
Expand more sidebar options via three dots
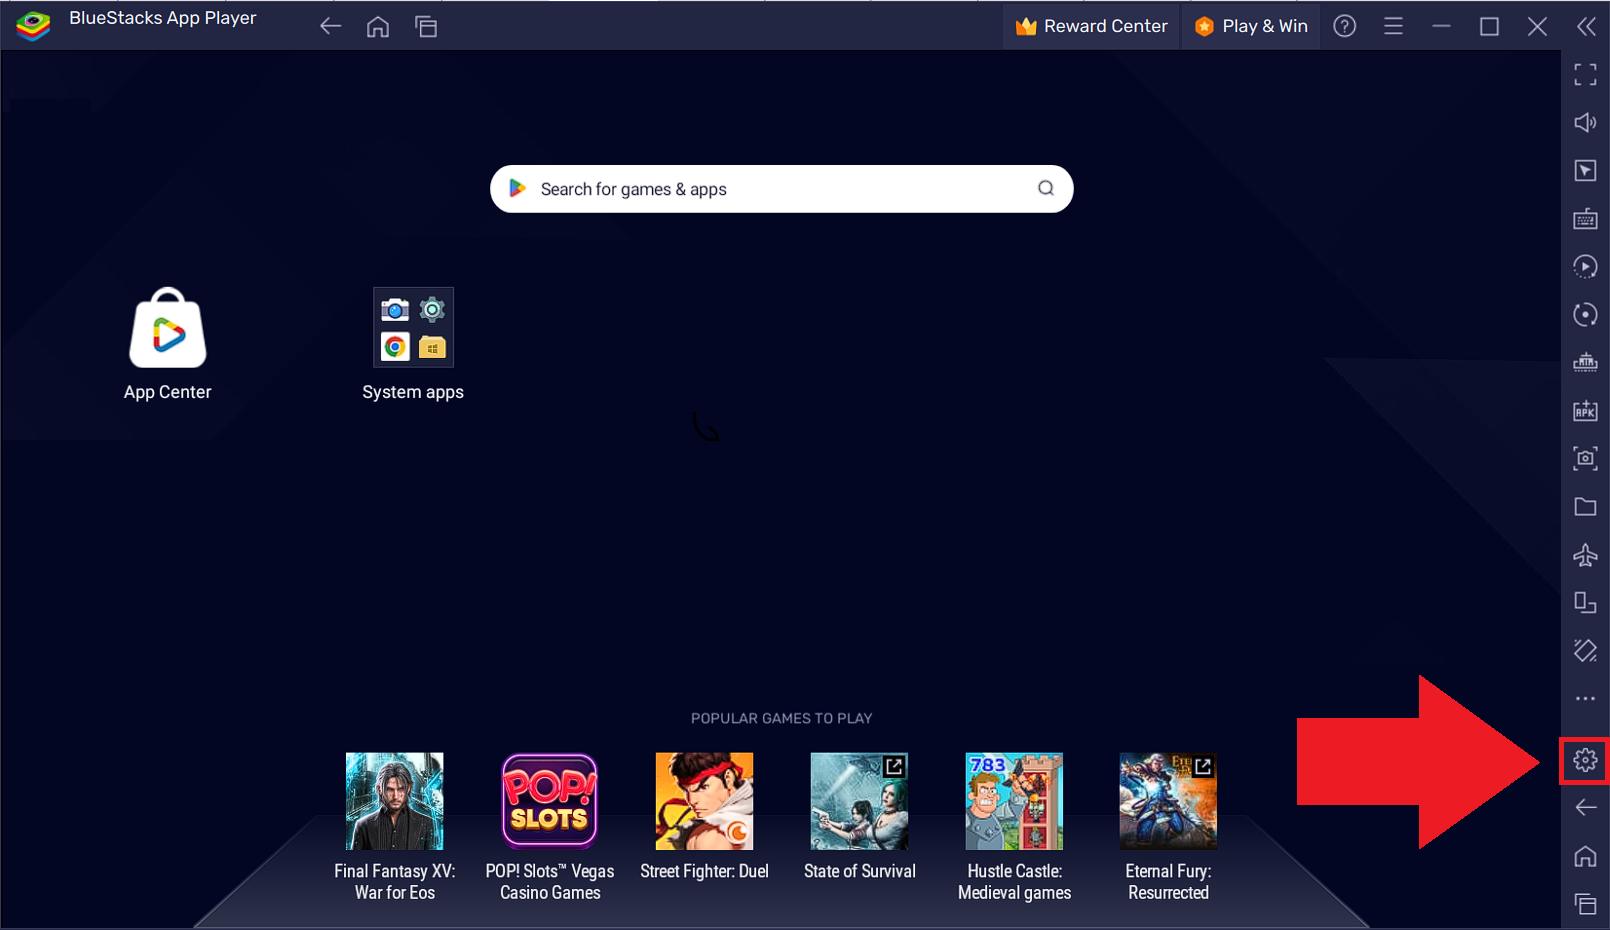click(x=1585, y=698)
